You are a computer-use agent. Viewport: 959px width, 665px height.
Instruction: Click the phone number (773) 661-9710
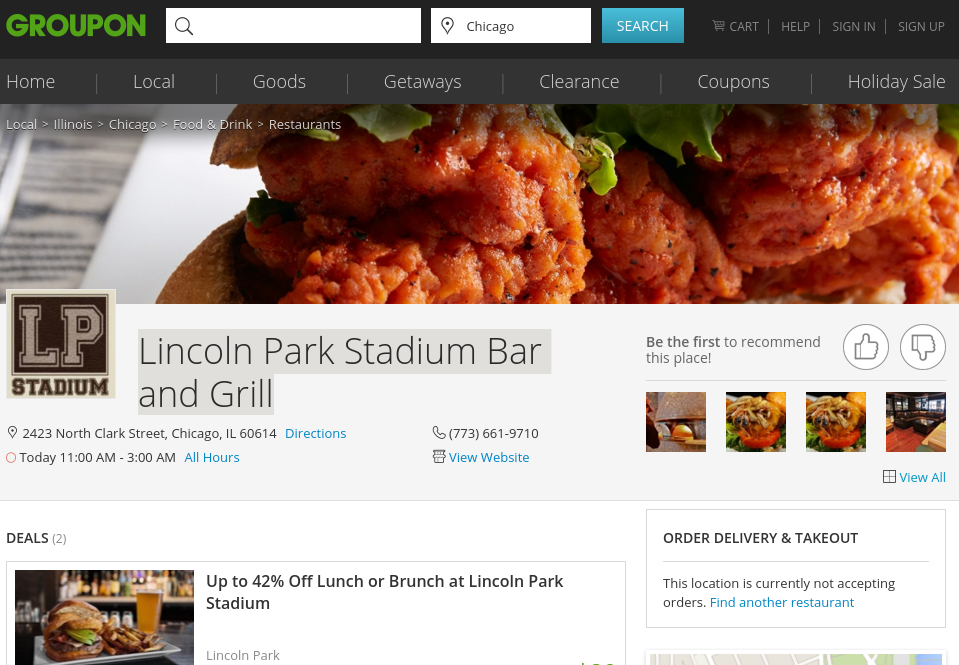point(494,433)
